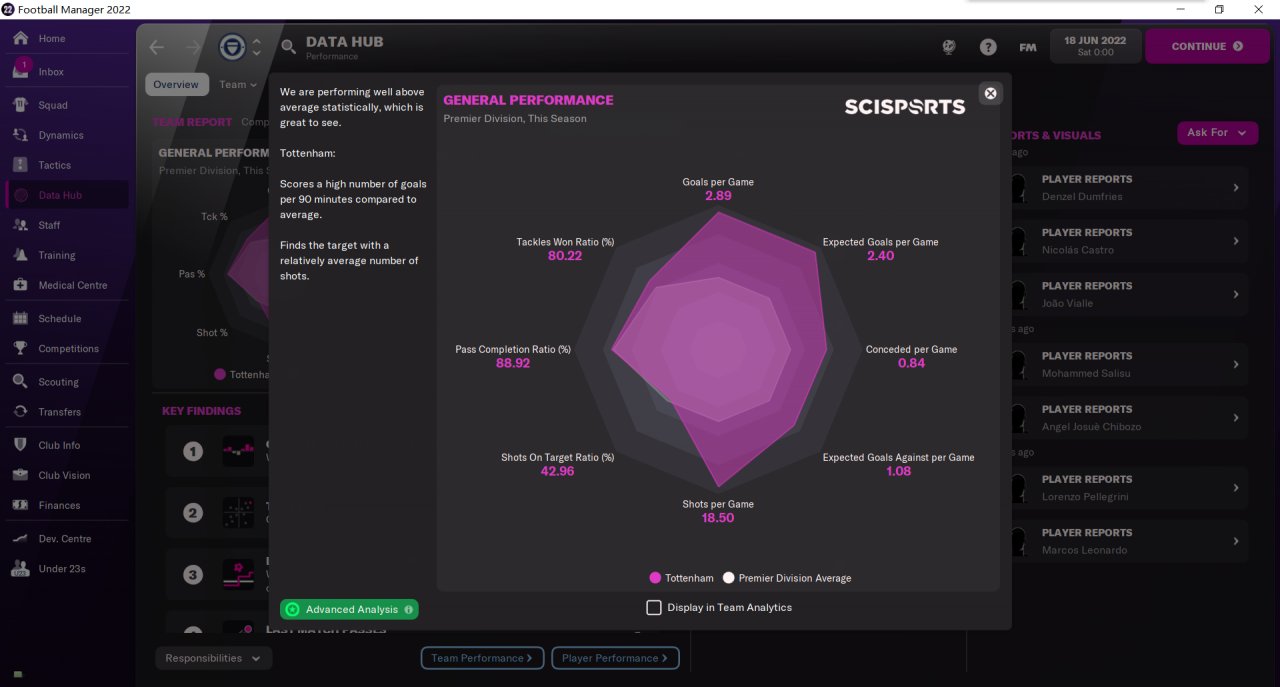Click Conceded per Game value 0.84
The width and height of the screenshot is (1280, 687).
[911, 363]
